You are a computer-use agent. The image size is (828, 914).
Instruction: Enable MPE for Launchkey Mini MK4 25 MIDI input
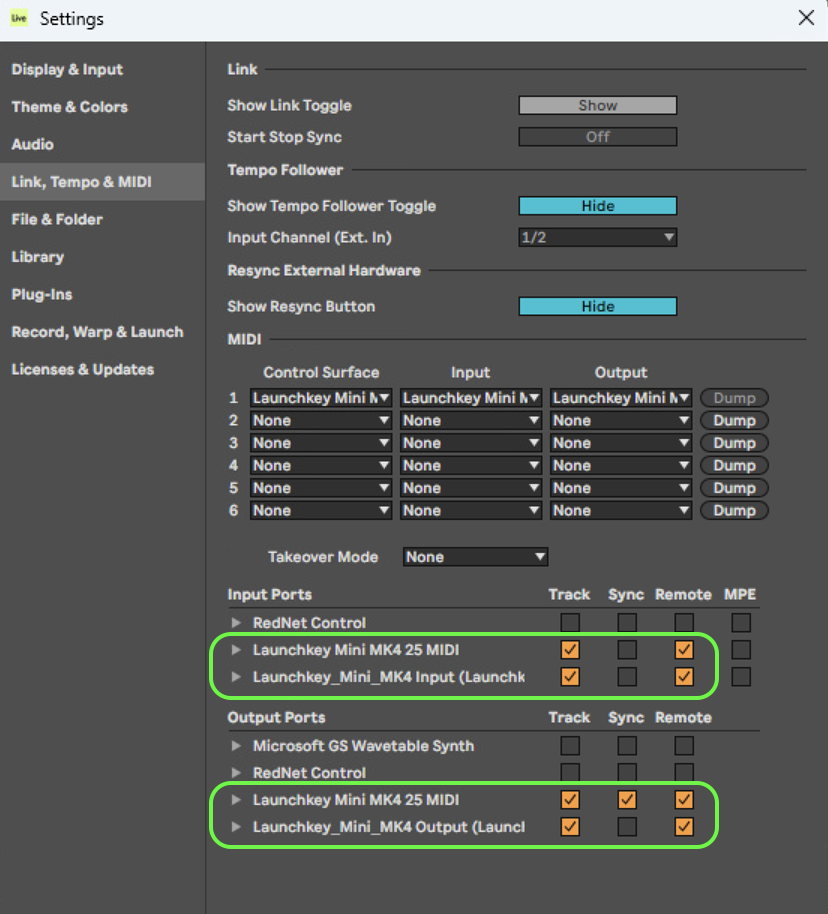[741, 649]
